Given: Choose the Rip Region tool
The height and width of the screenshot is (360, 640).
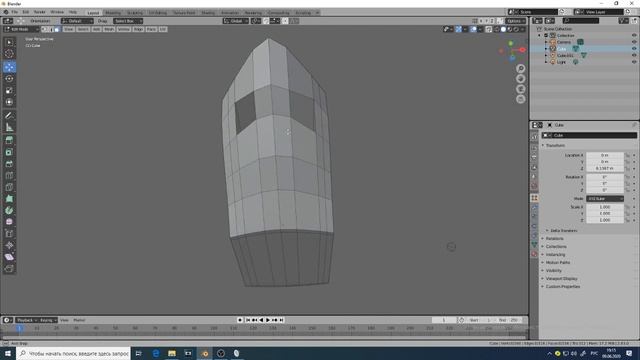Looking at the screenshot, I should click(x=9, y=269).
